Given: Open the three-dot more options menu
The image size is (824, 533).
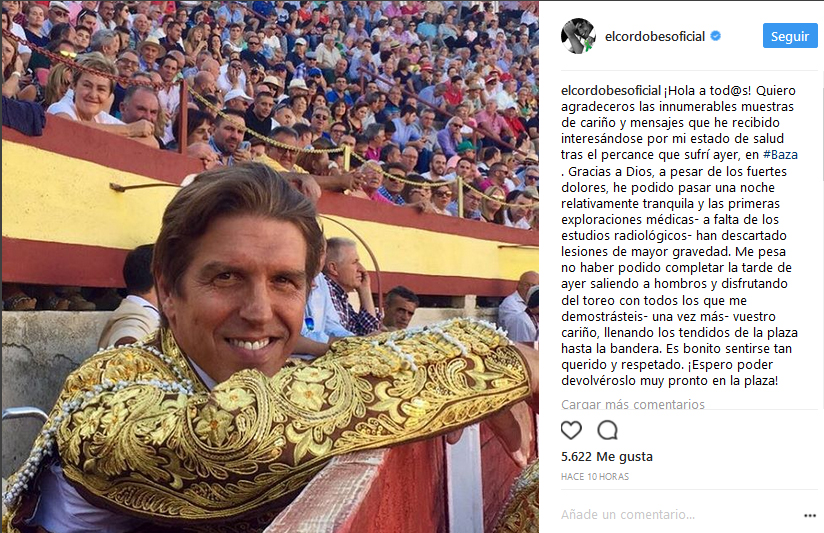Looking at the screenshot, I should click(810, 516).
